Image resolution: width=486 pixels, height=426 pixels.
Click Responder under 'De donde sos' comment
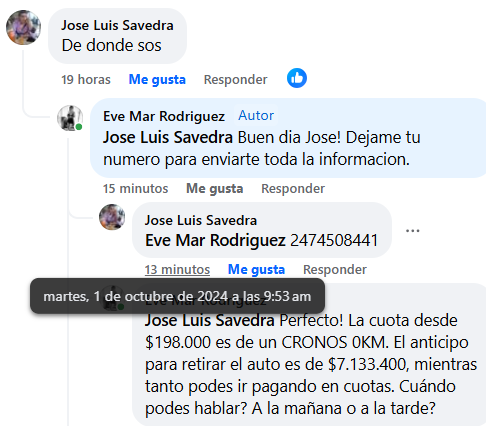pyautogui.click(x=235, y=80)
